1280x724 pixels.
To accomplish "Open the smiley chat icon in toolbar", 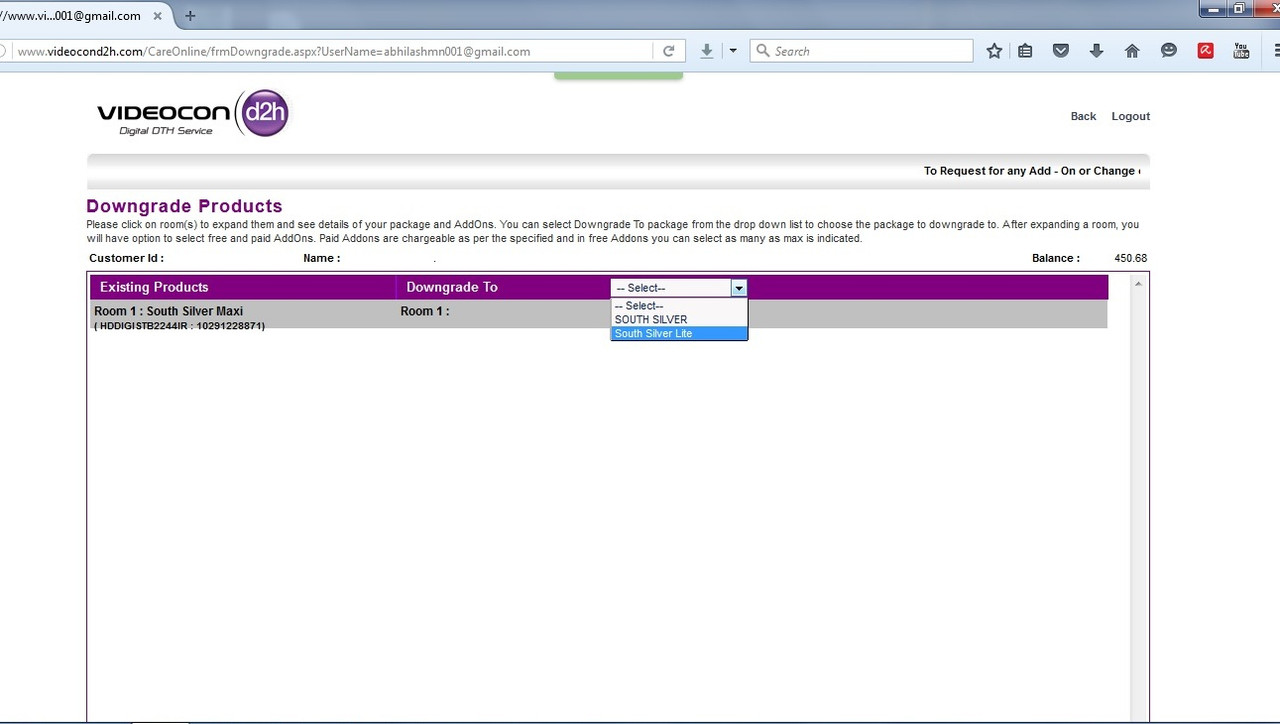I will pyautogui.click(x=1168, y=51).
